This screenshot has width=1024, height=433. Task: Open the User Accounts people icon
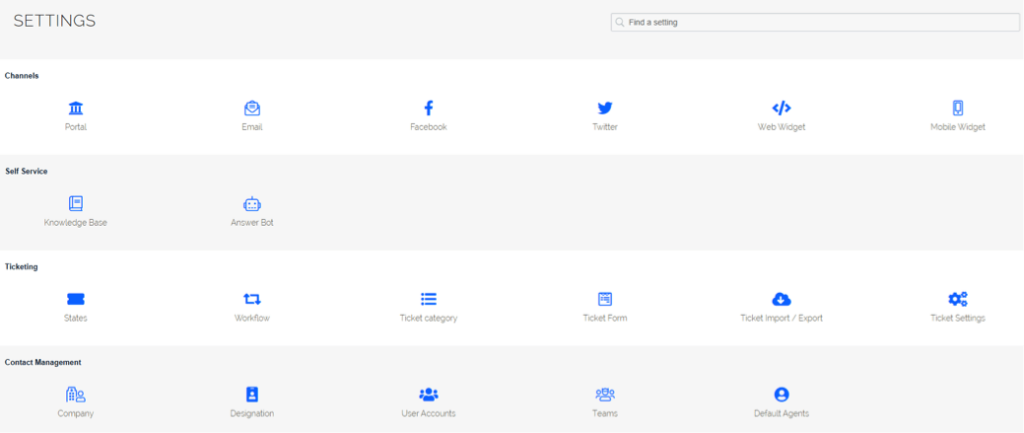coord(428,394)
